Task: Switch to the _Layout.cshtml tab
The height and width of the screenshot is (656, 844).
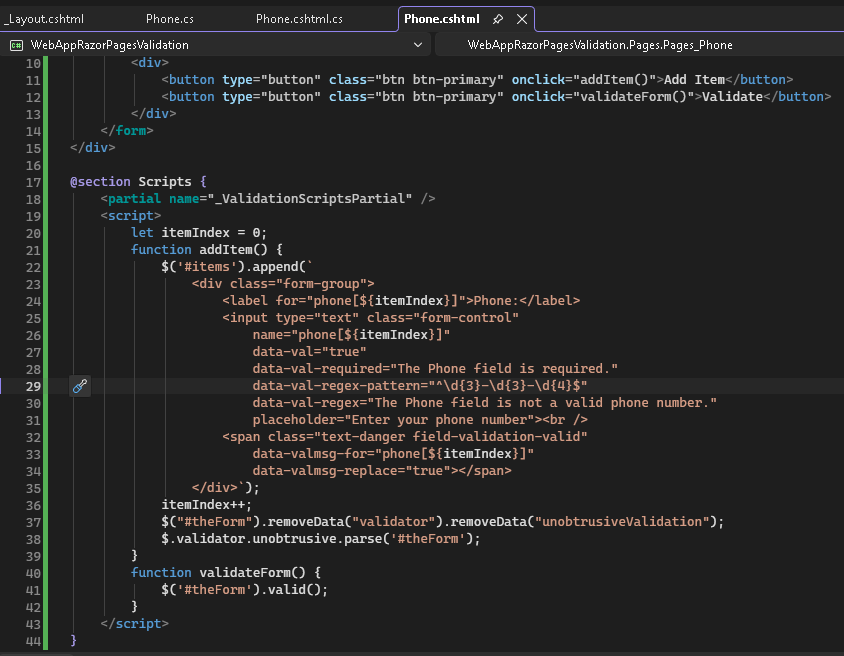Action: click(x=44, y=19)
